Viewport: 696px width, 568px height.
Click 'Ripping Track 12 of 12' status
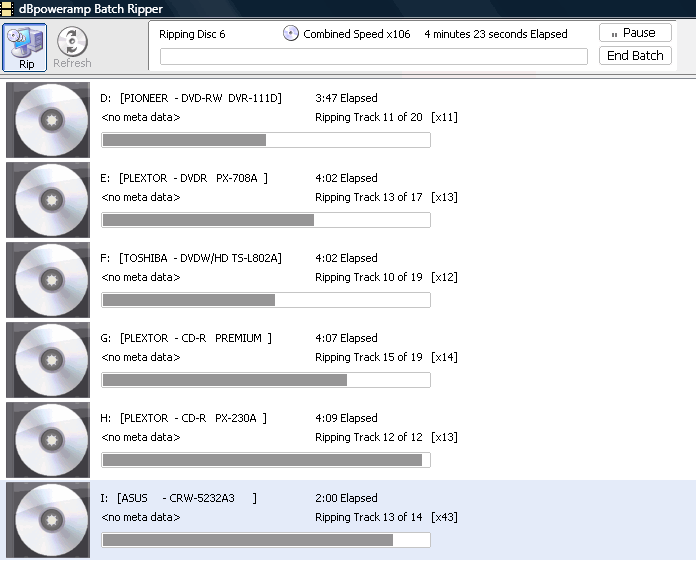(x=368, y=437)
